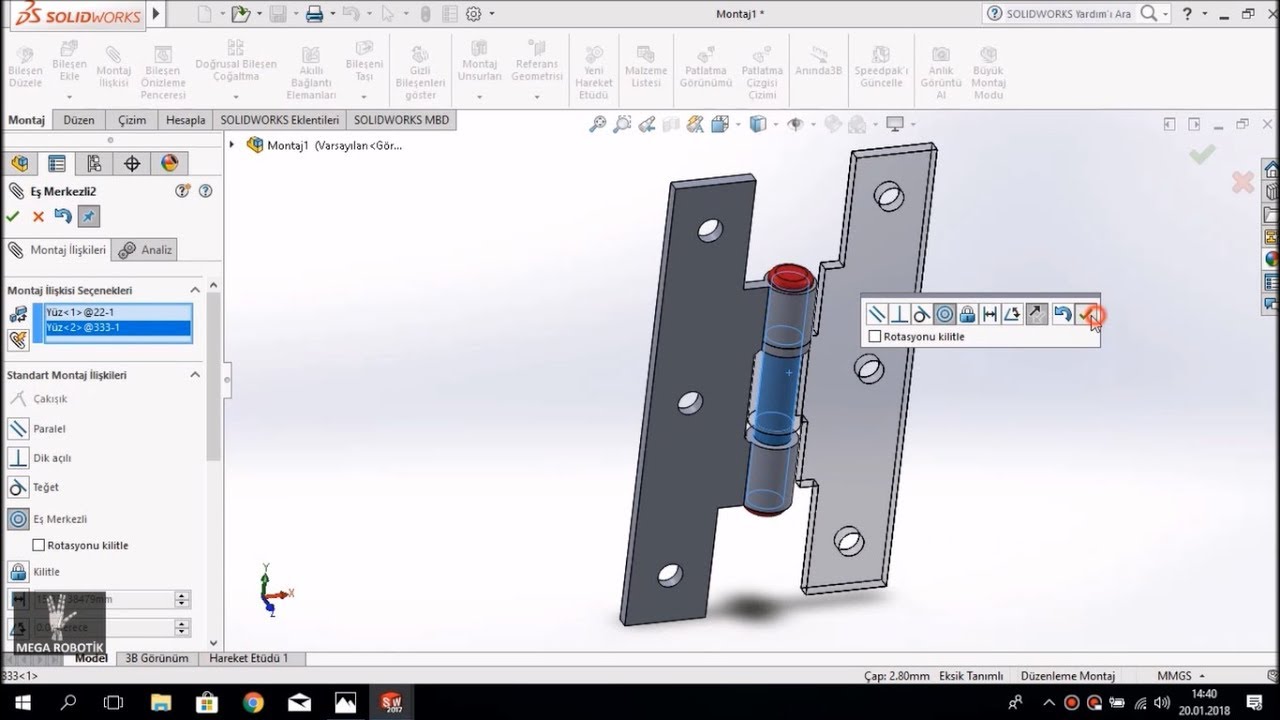Click Zoom to Area icon in view toolbar
Image resolution: width=1280 pixels, height=720 pixels.
point(622,124)
